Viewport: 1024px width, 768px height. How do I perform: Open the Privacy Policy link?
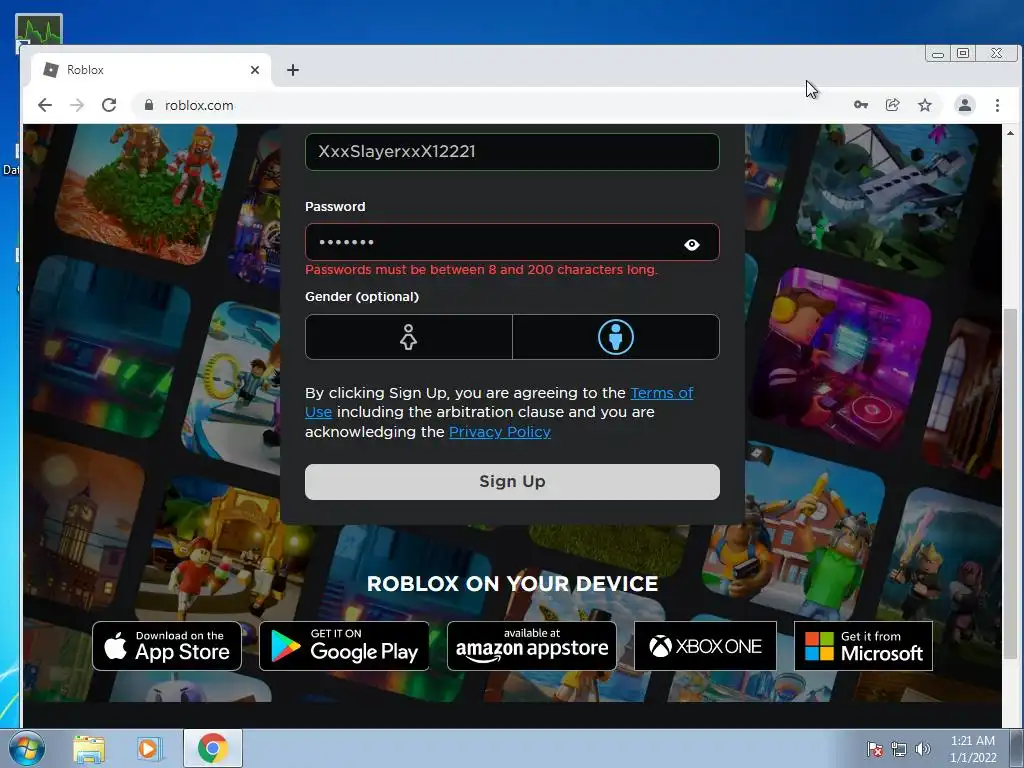[500, 432]
